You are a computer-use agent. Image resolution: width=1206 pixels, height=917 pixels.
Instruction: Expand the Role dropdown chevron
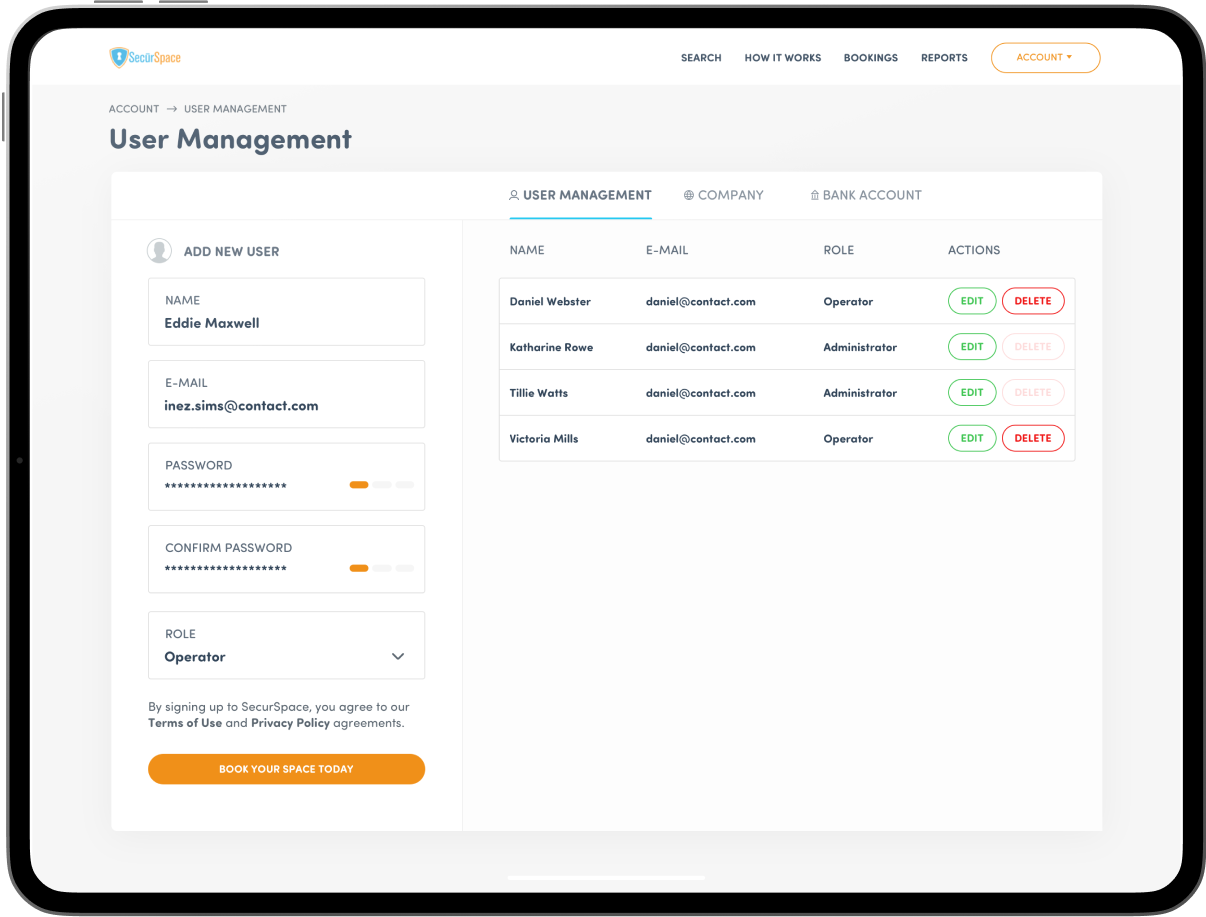coord(398,657)
